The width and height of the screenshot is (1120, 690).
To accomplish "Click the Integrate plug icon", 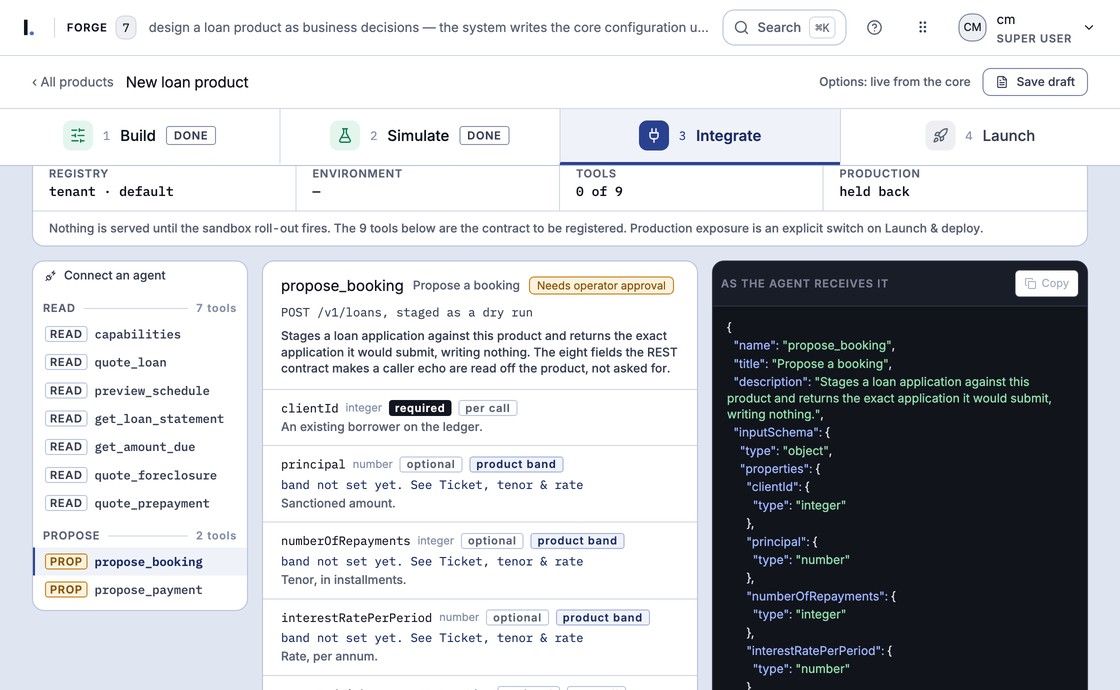I will coord(654,136).
